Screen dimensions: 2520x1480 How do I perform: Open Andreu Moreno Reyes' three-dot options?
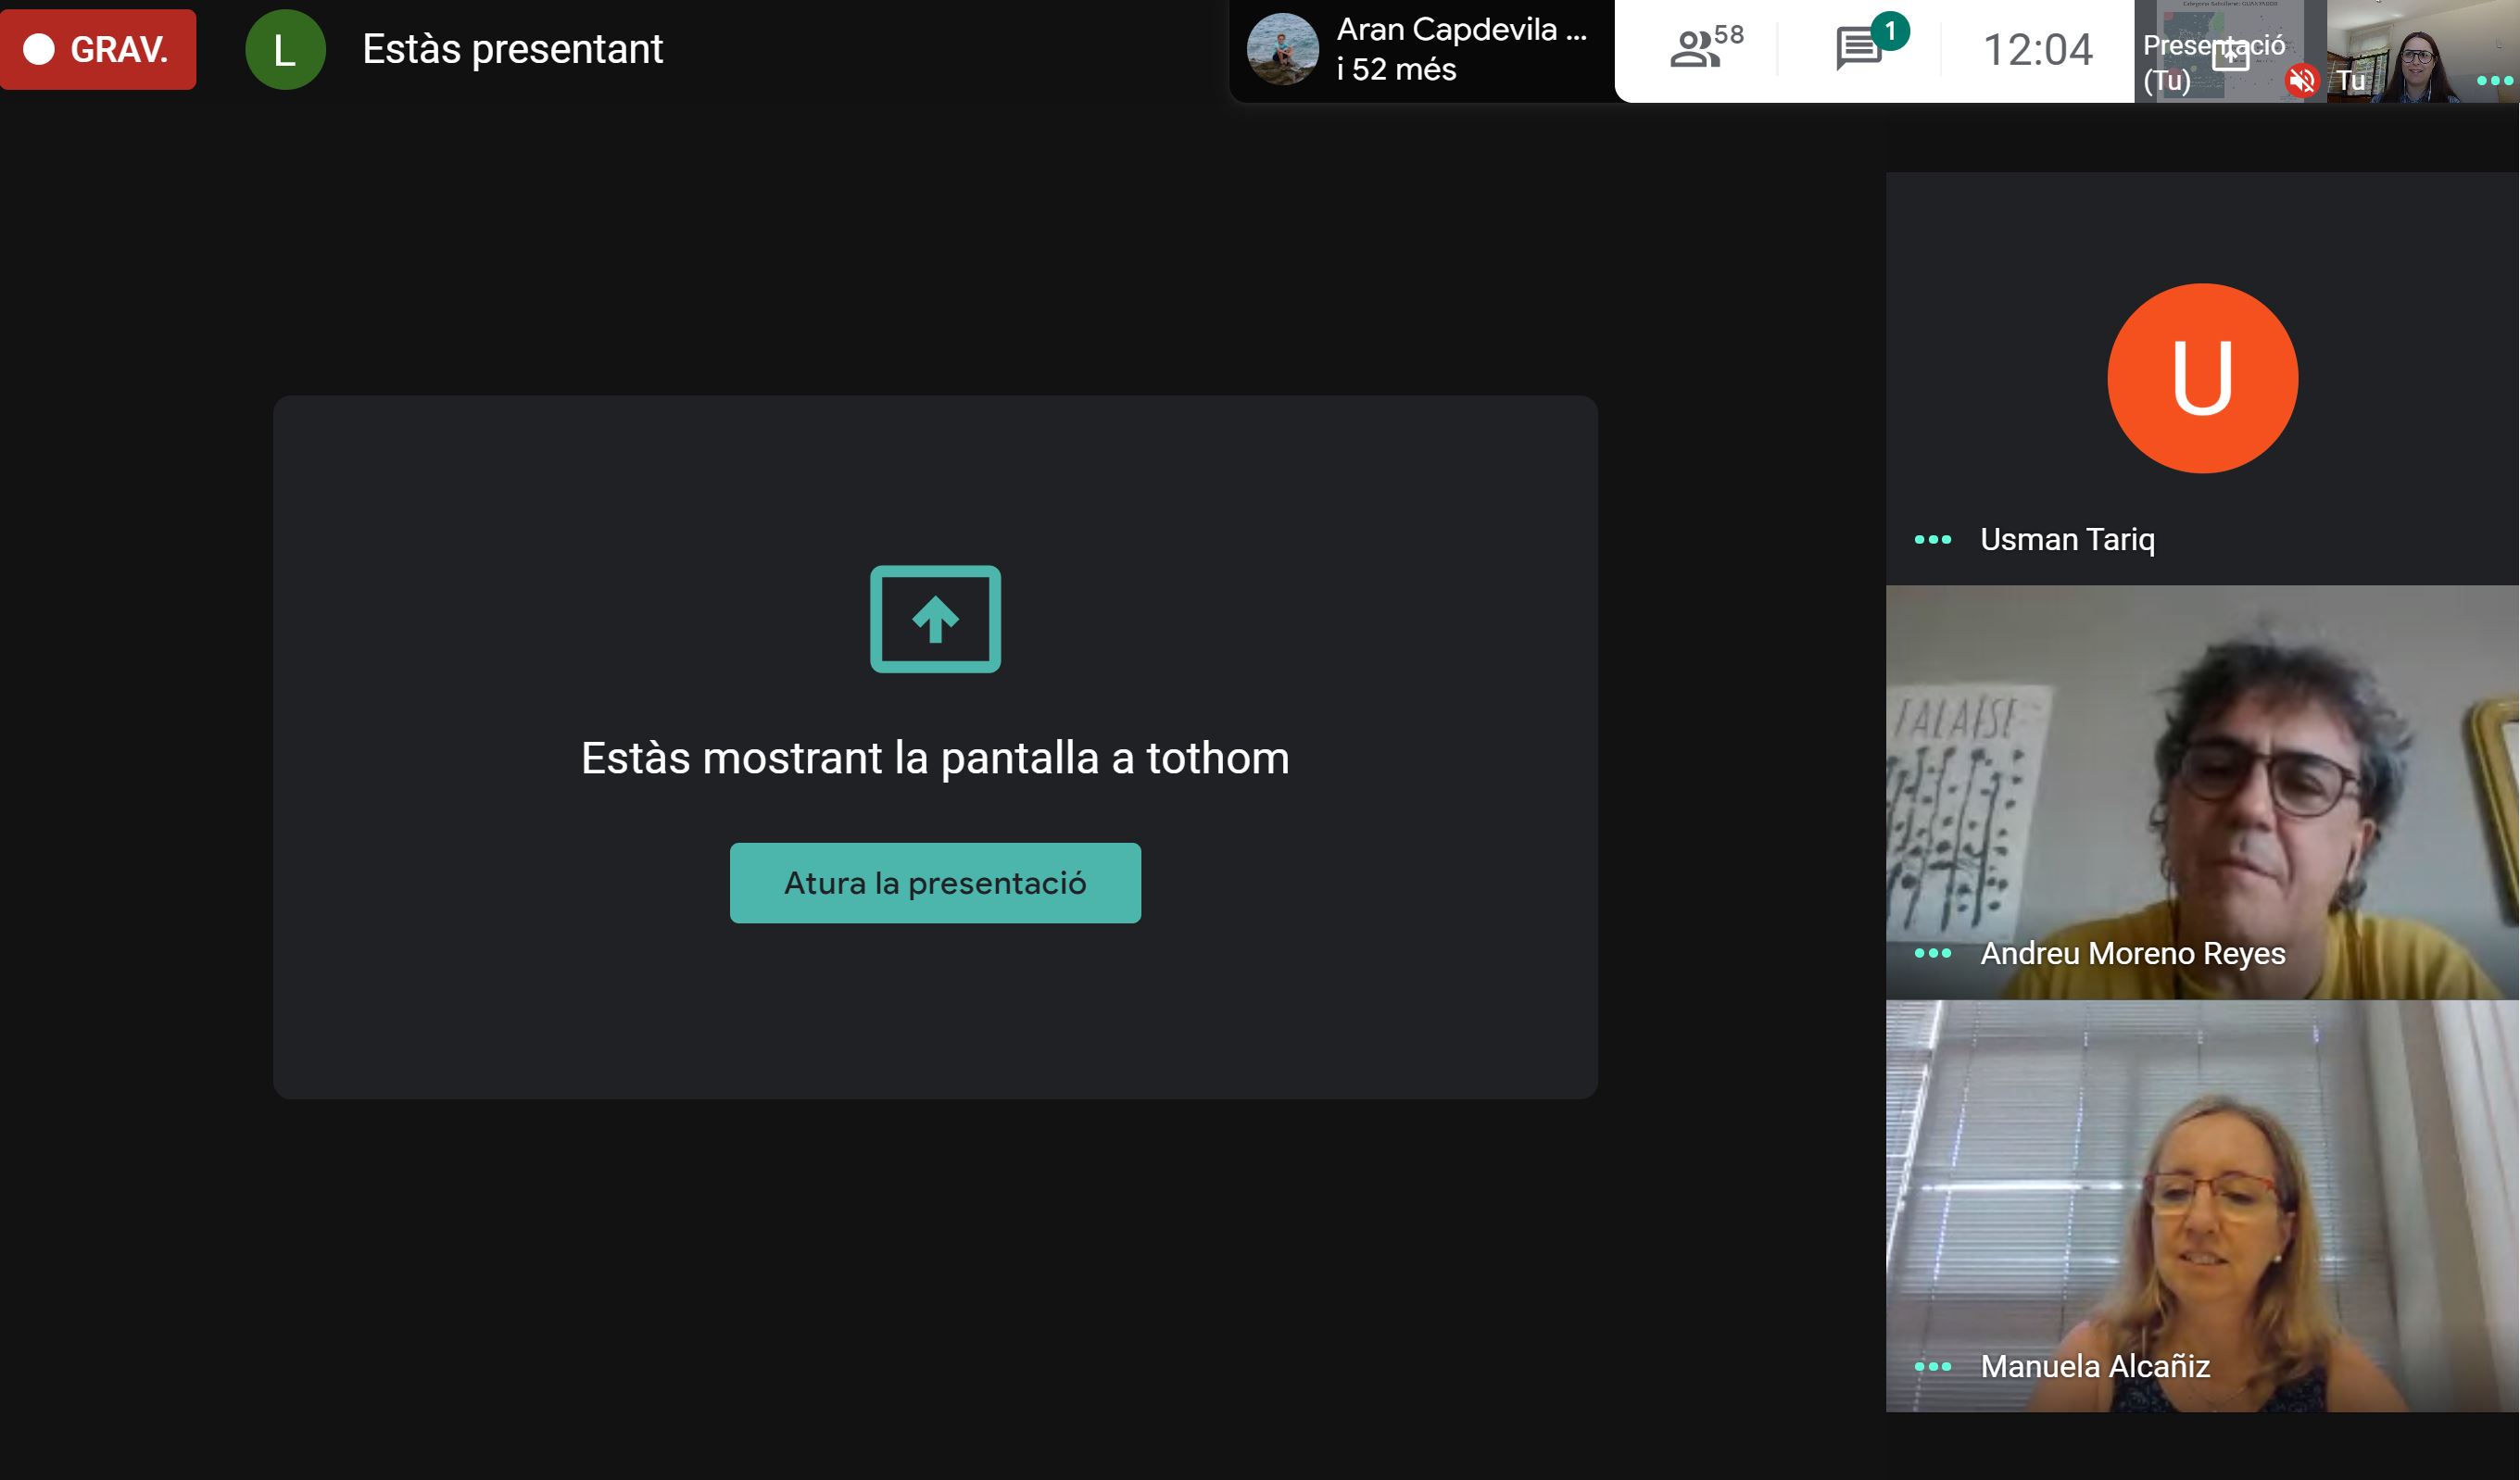pyautogui.click(x=1932, y=953)
